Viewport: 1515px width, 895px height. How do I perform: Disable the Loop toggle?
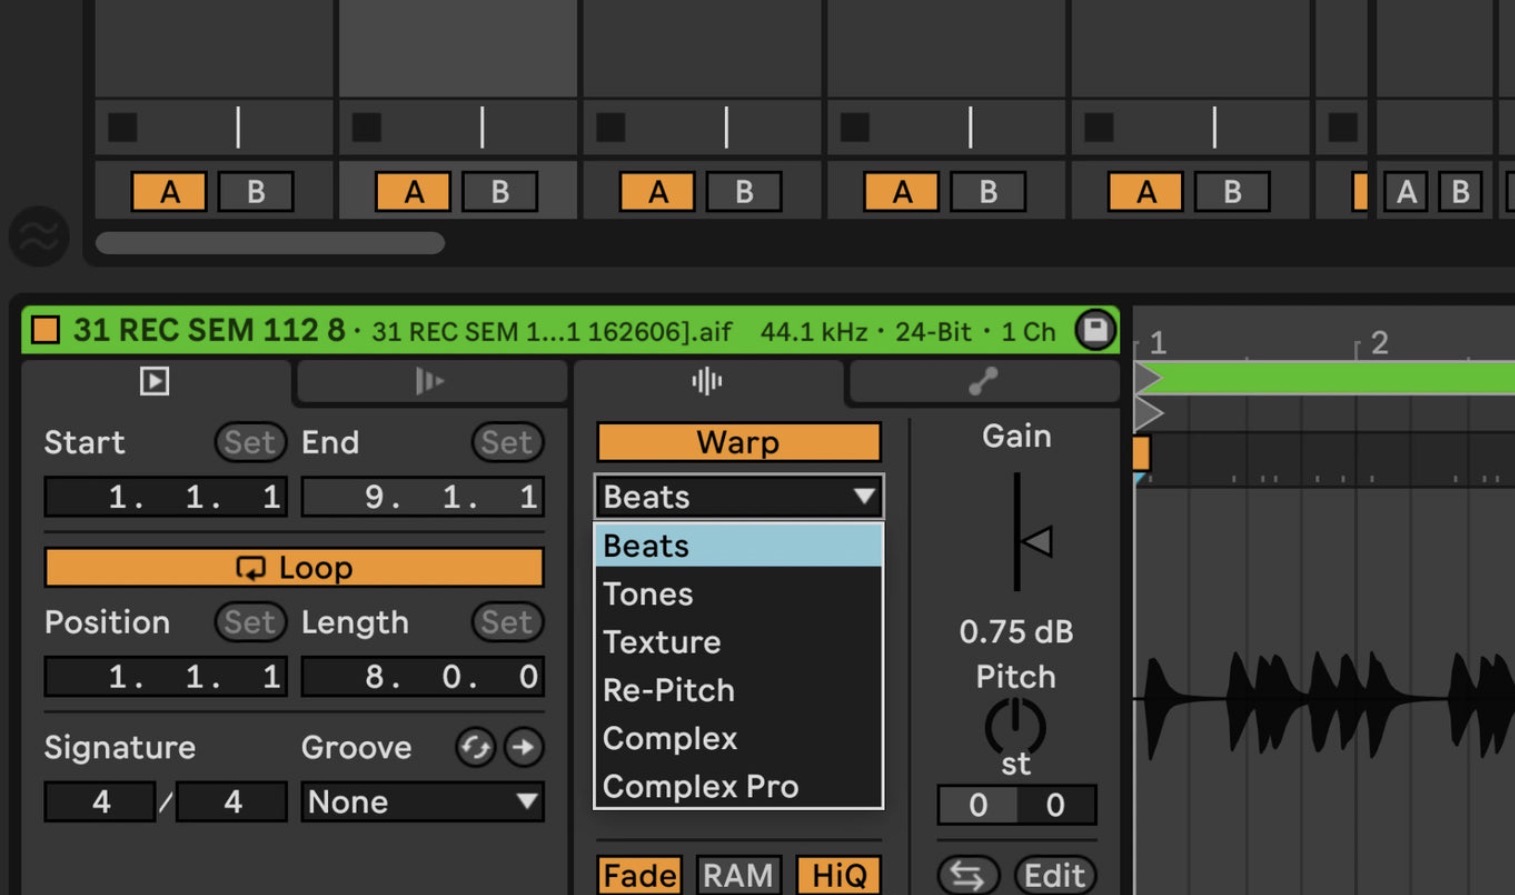pyautogui.click(x=294, y=568)
